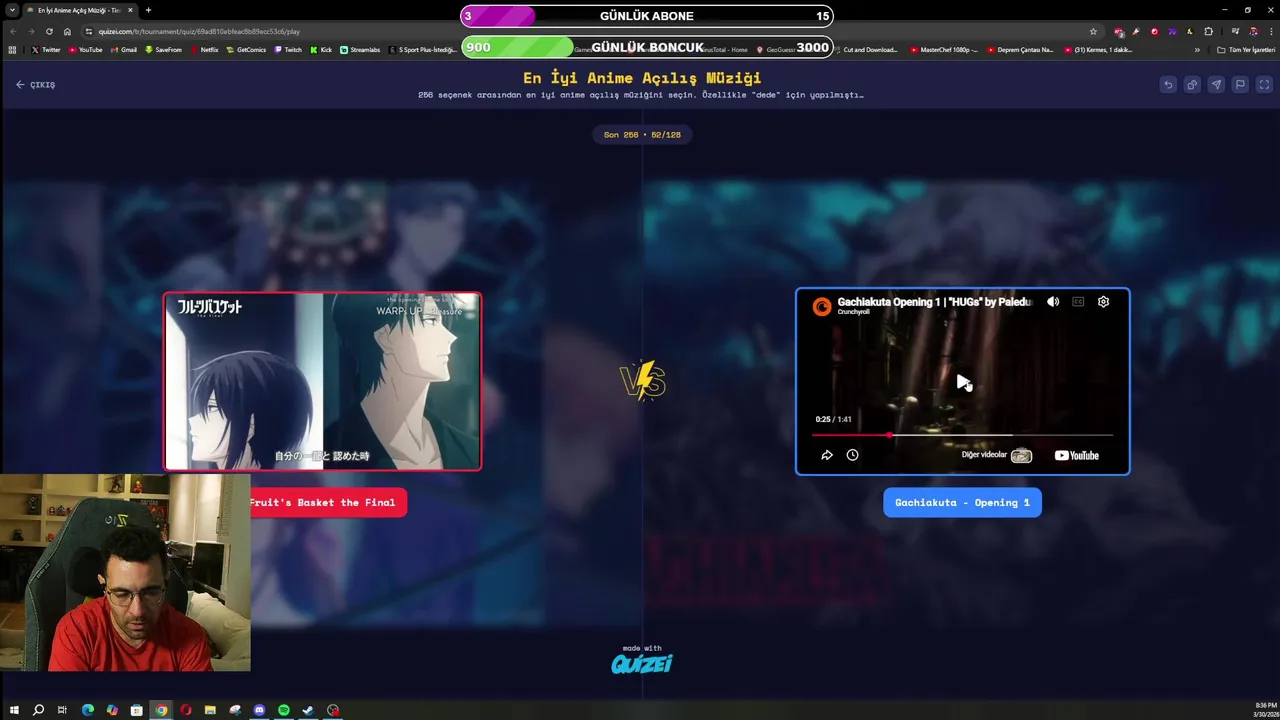1280x720 pixels.
Task: Toggle closed captions on the YouTube player
Action: [x=1078, y=302]
